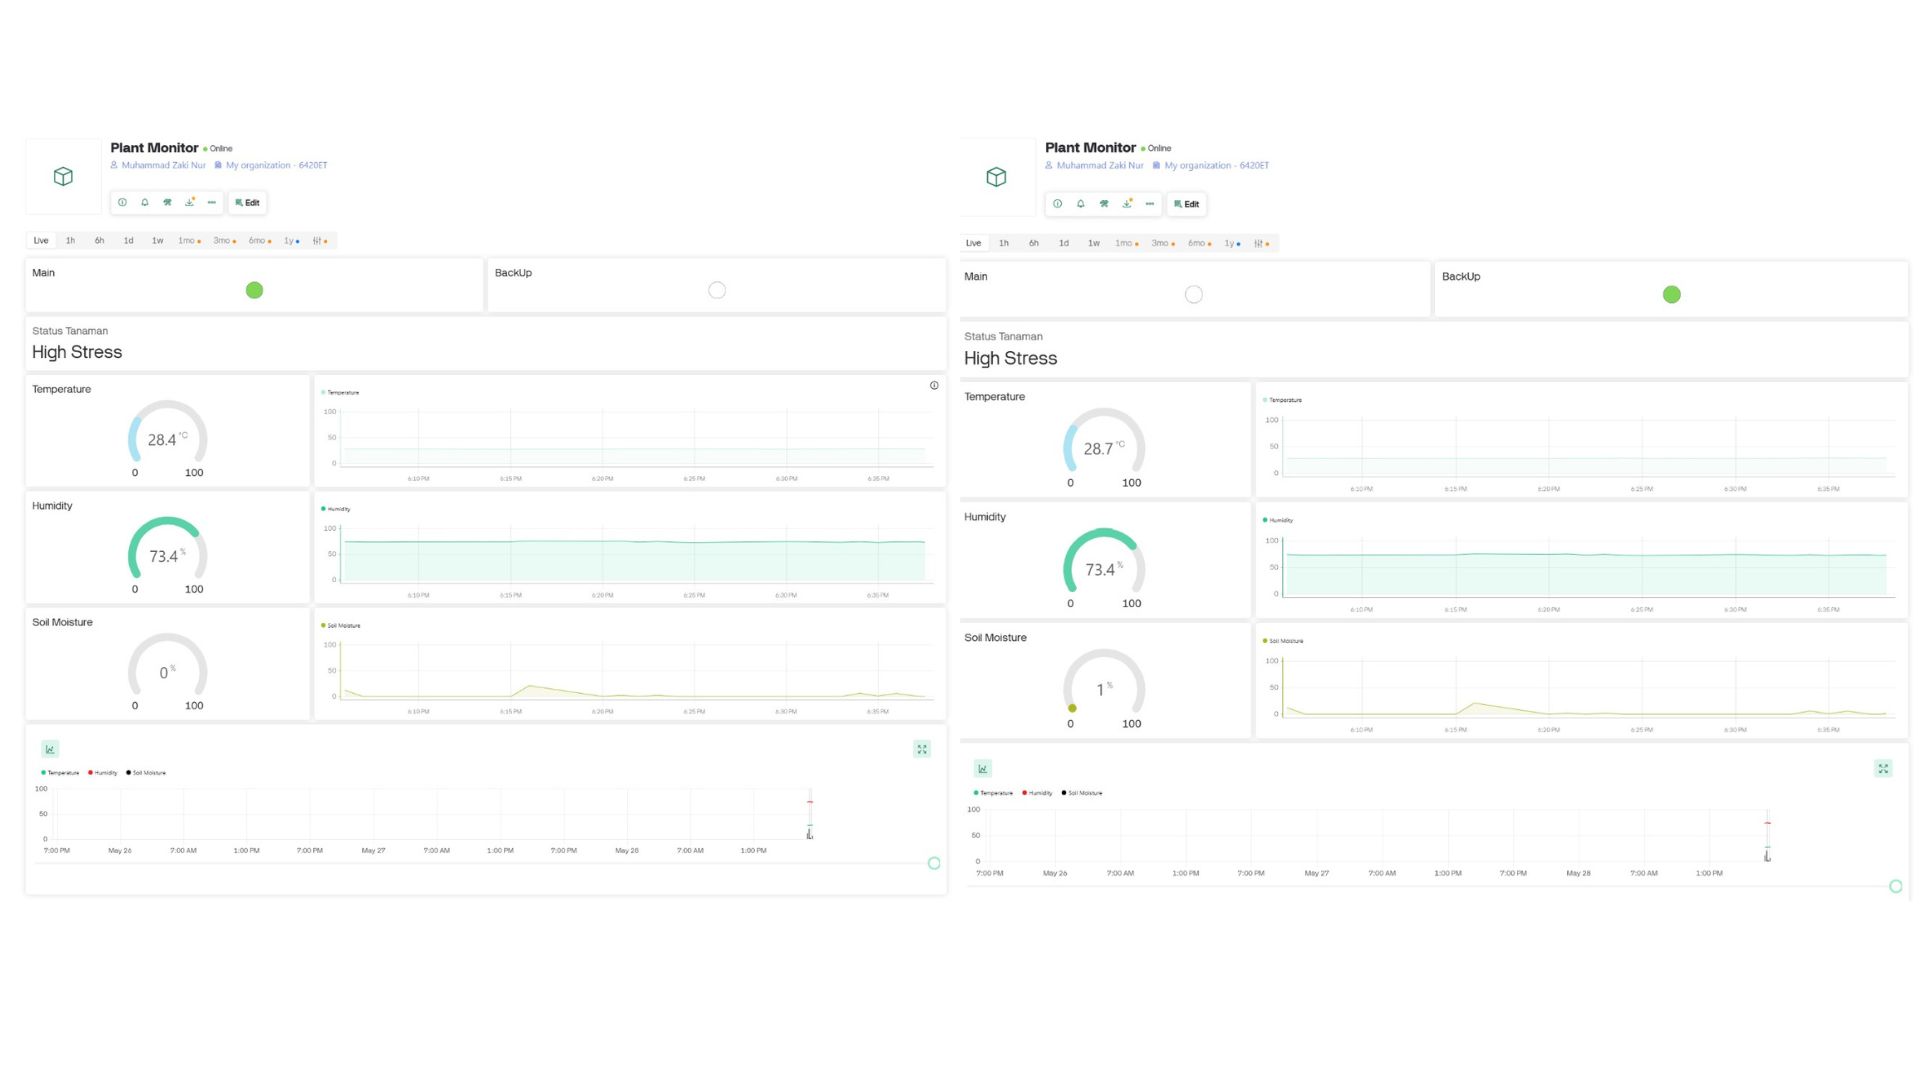
Task: Toggle the BackUp LED in right dashboard
Action: (x=1671, y=294)
